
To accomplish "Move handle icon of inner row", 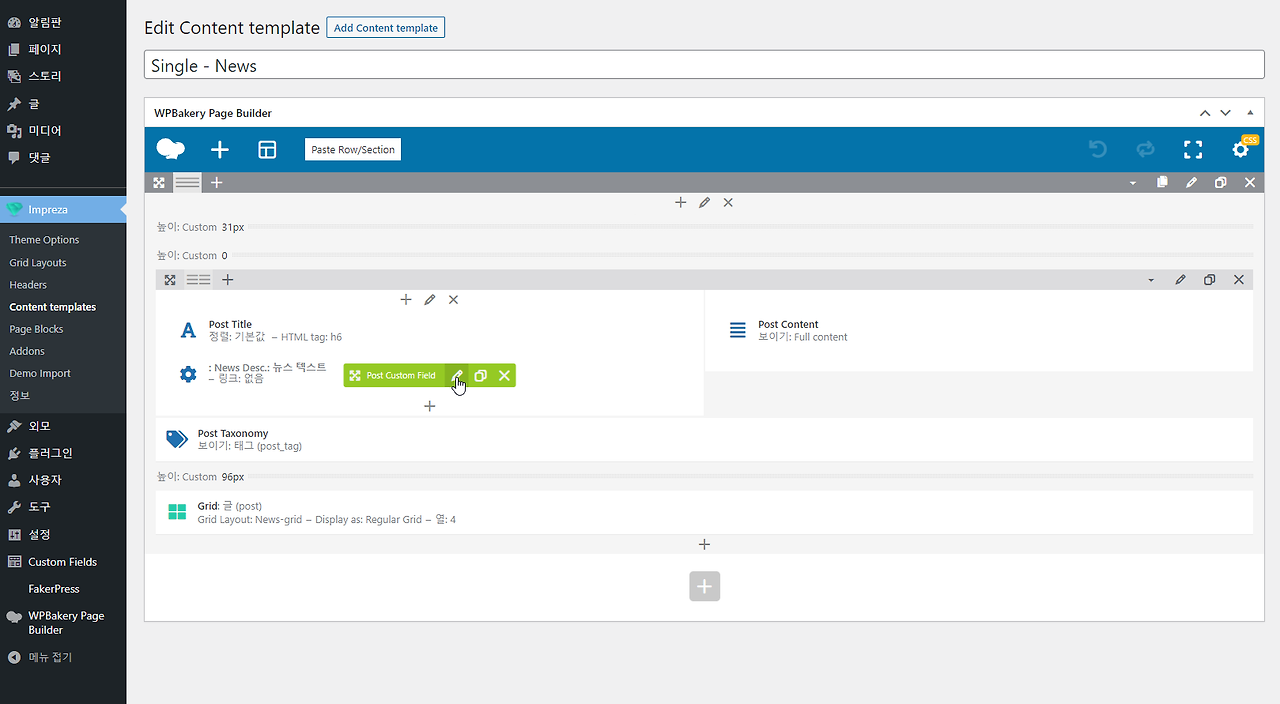I will (x=170, y=280).
